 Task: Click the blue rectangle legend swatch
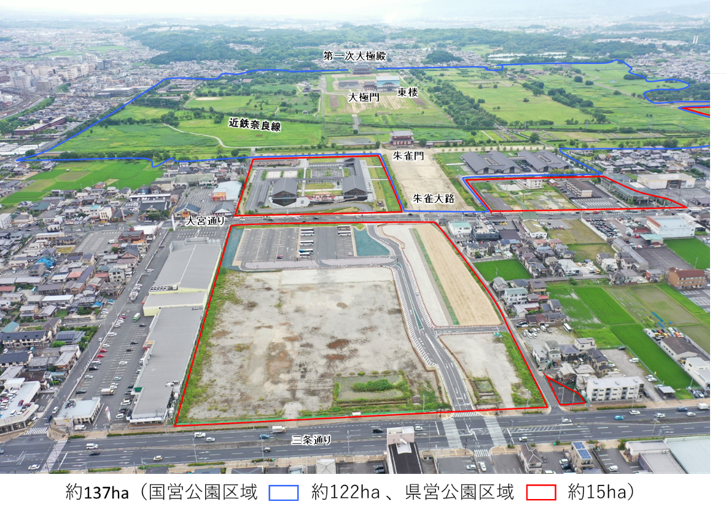coord(283,492)
